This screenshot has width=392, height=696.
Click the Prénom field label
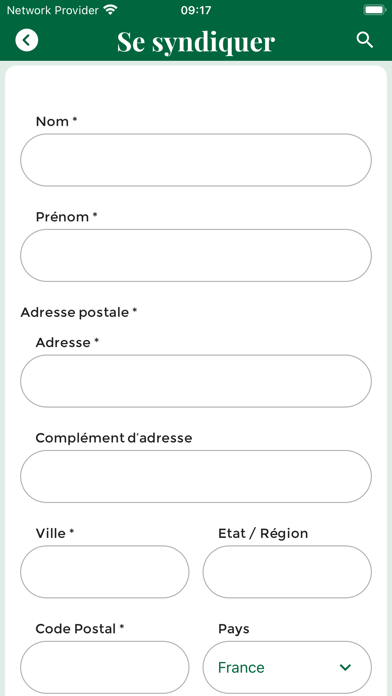[66, 217]
